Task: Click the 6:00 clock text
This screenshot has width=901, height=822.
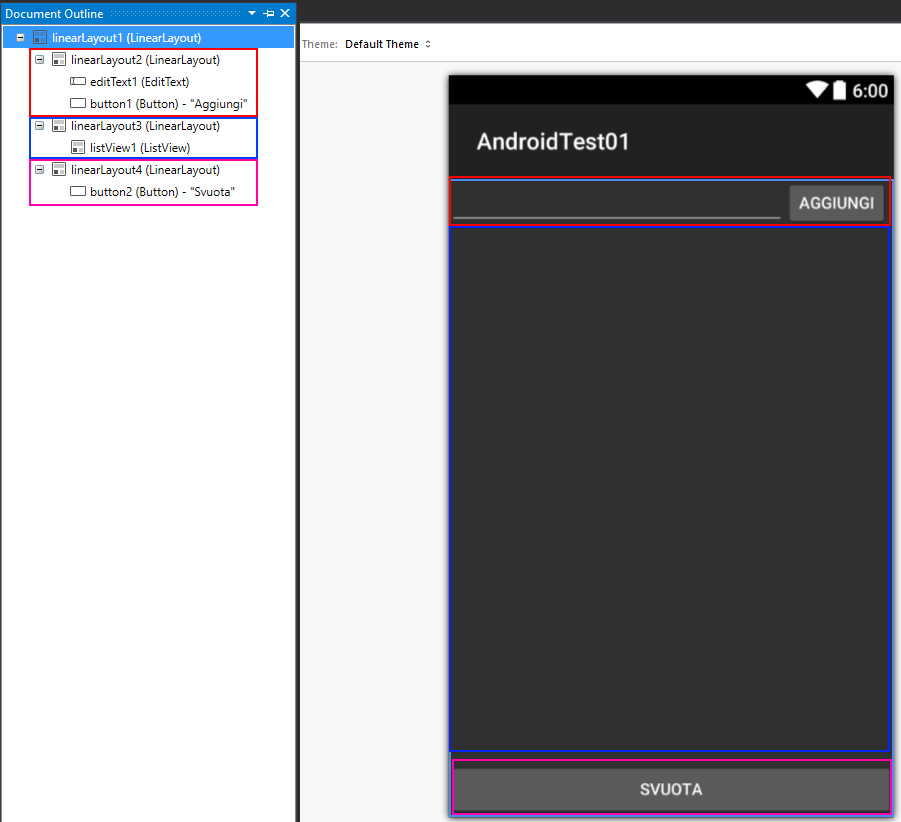Action: [870, 91]
